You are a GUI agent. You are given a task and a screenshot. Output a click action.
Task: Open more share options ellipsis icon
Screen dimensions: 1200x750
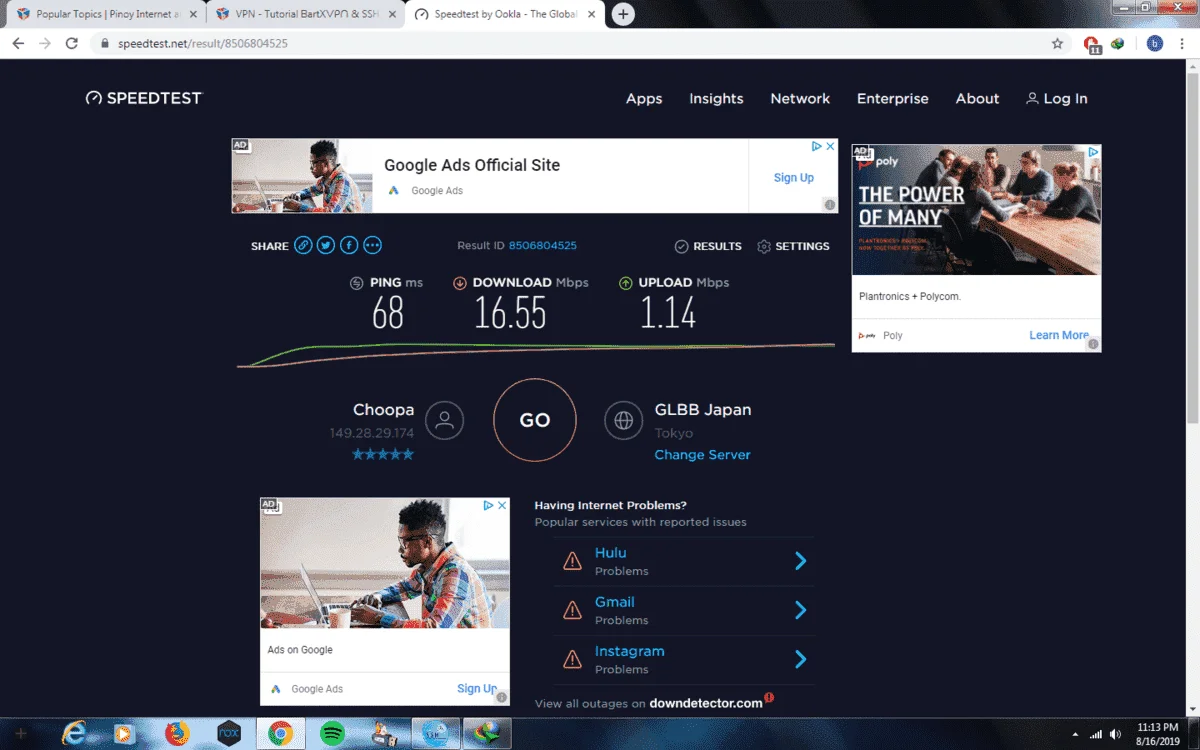[x=372, y=245]
